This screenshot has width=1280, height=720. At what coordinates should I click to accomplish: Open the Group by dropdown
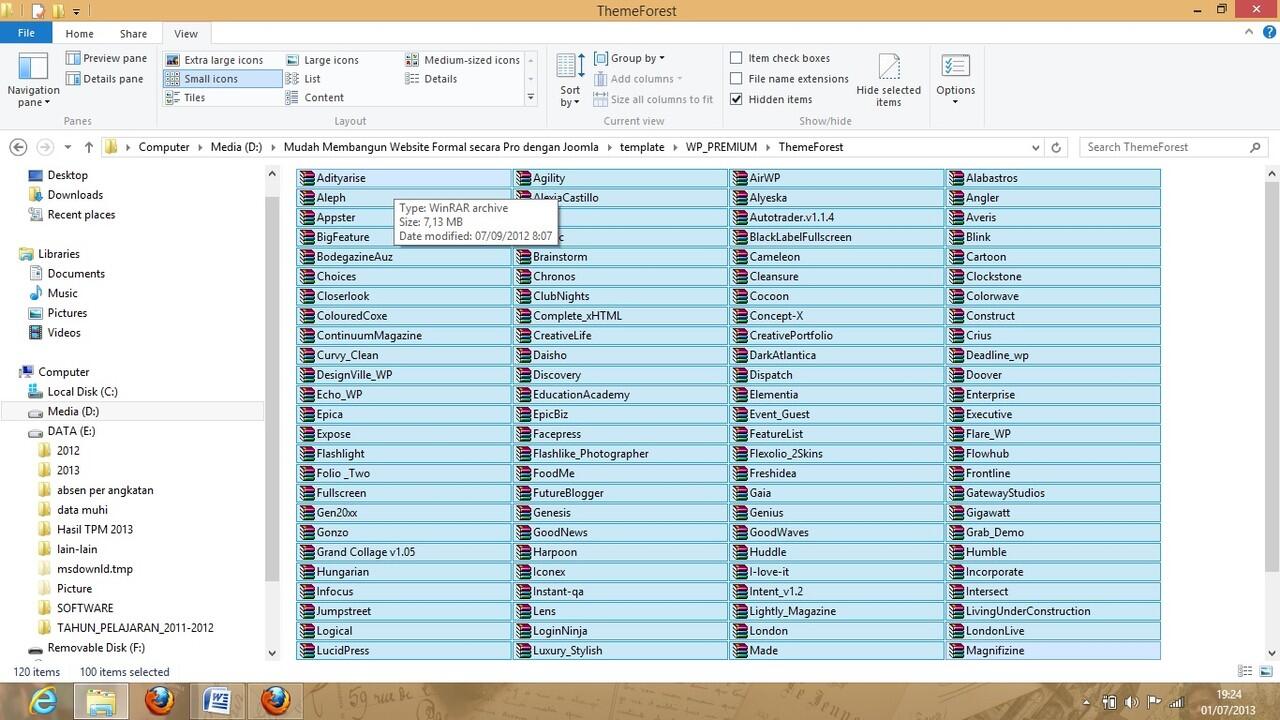click(629, 58)
